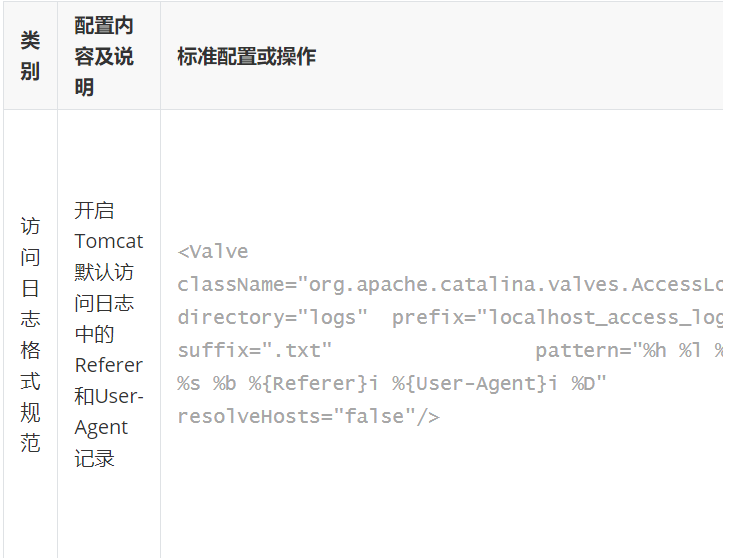Viewport: 740px width, 558px height.
Task: Click the word Referer in the description cell
Action: (x=109, y=365)
